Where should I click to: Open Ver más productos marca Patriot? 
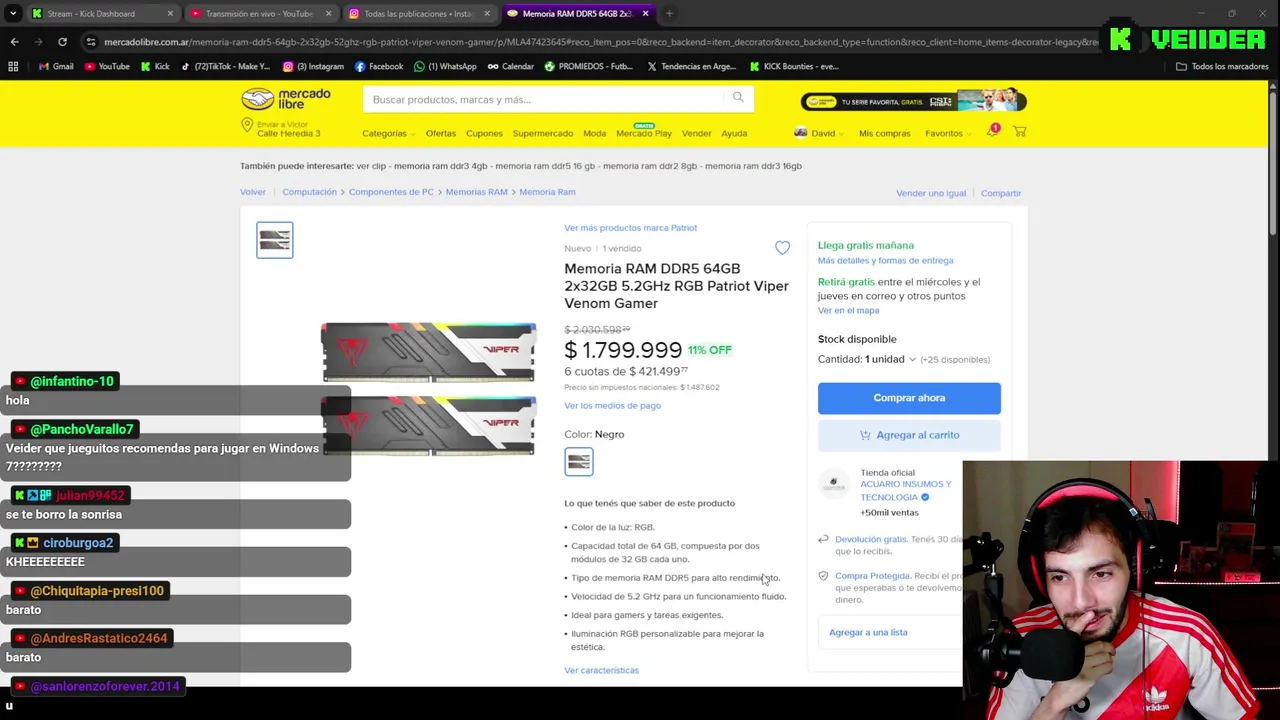630,228
